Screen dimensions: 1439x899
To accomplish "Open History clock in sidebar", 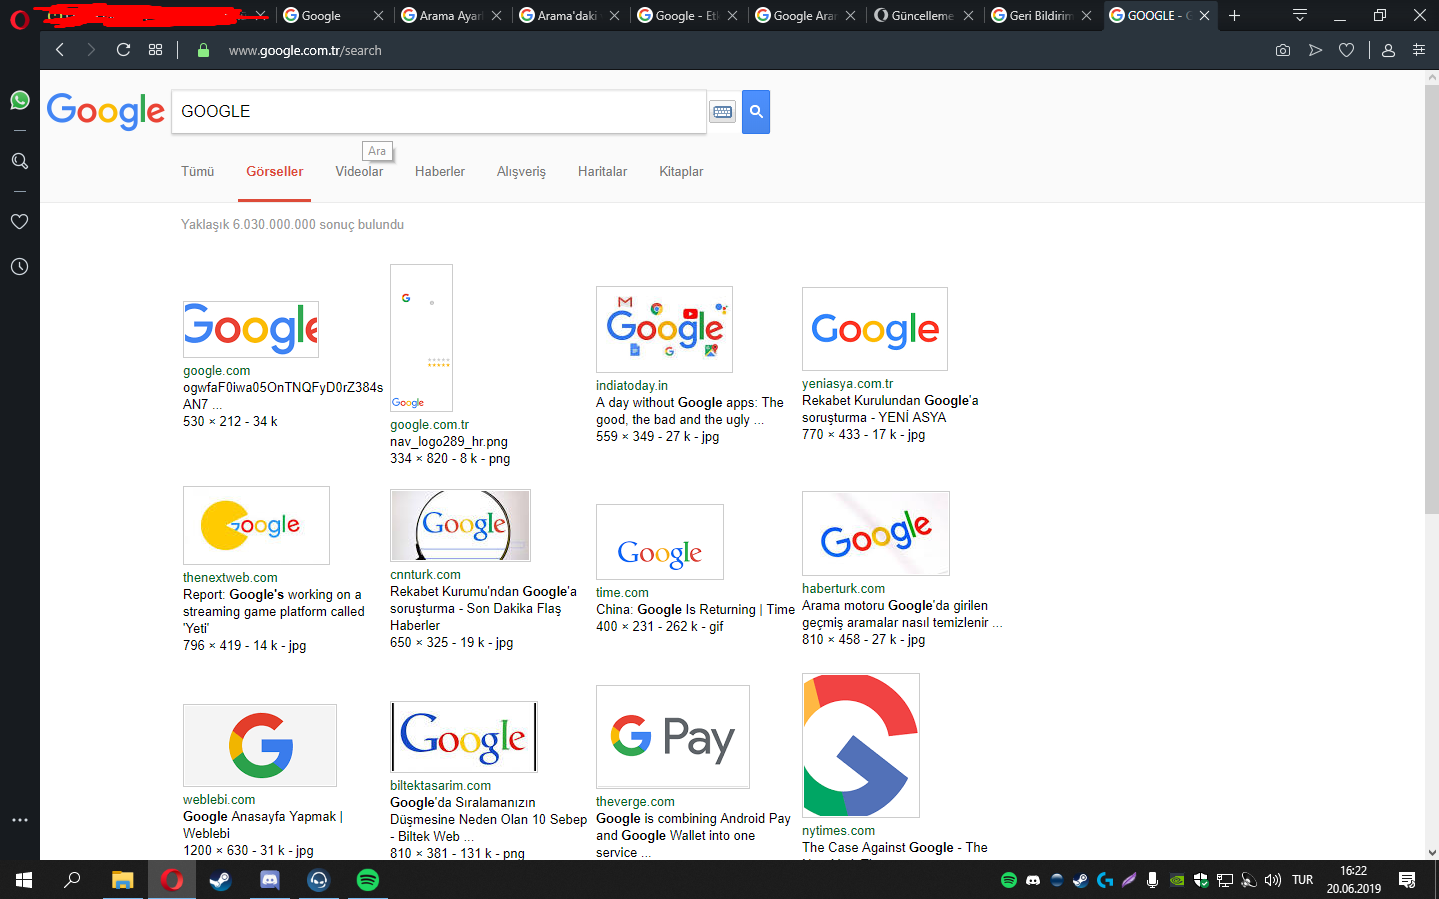I will pos(19,267).
